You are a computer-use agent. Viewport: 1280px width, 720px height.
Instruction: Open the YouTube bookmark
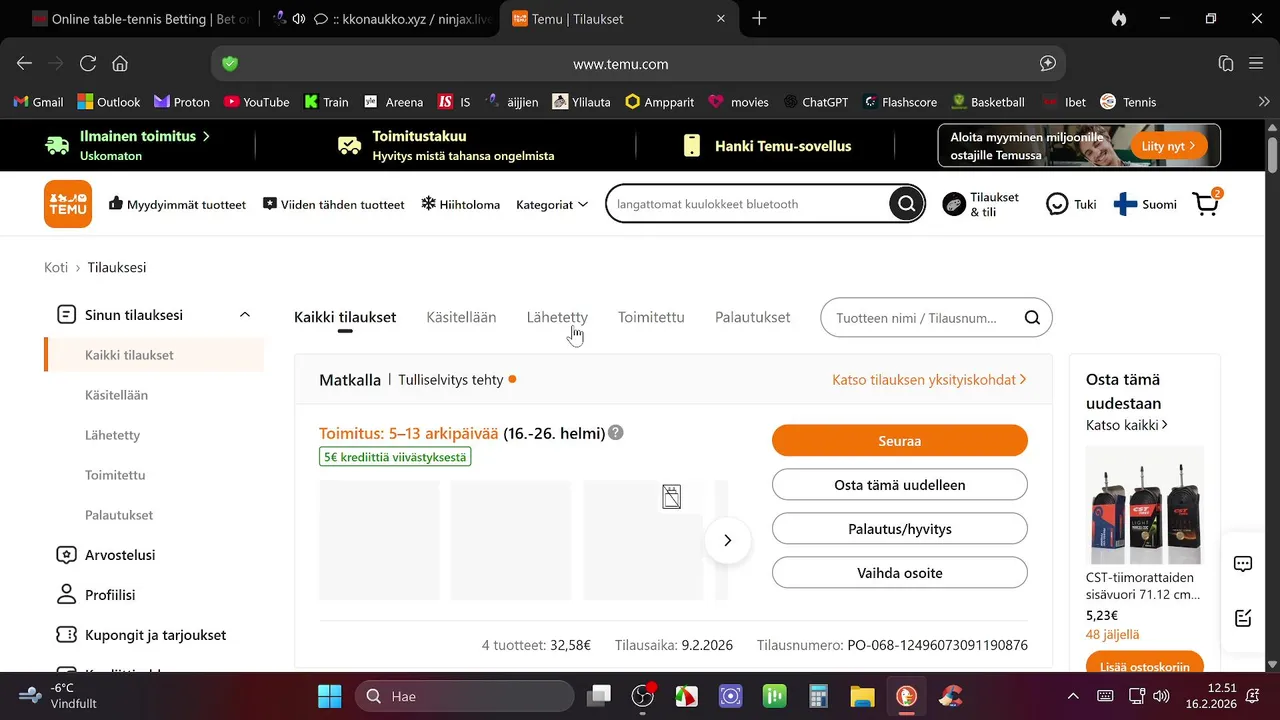[257, 102]
